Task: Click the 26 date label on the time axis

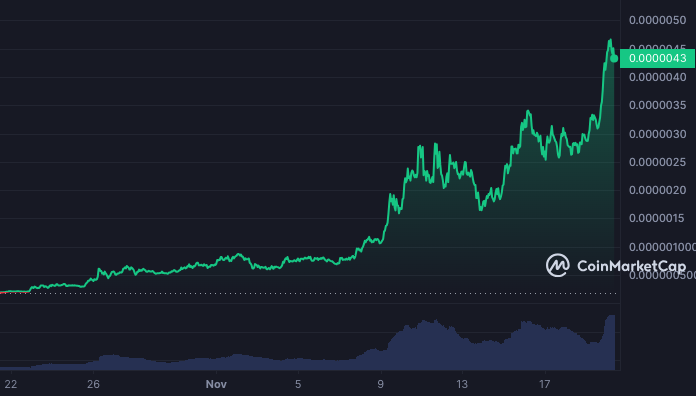Action: pos(93,384)
